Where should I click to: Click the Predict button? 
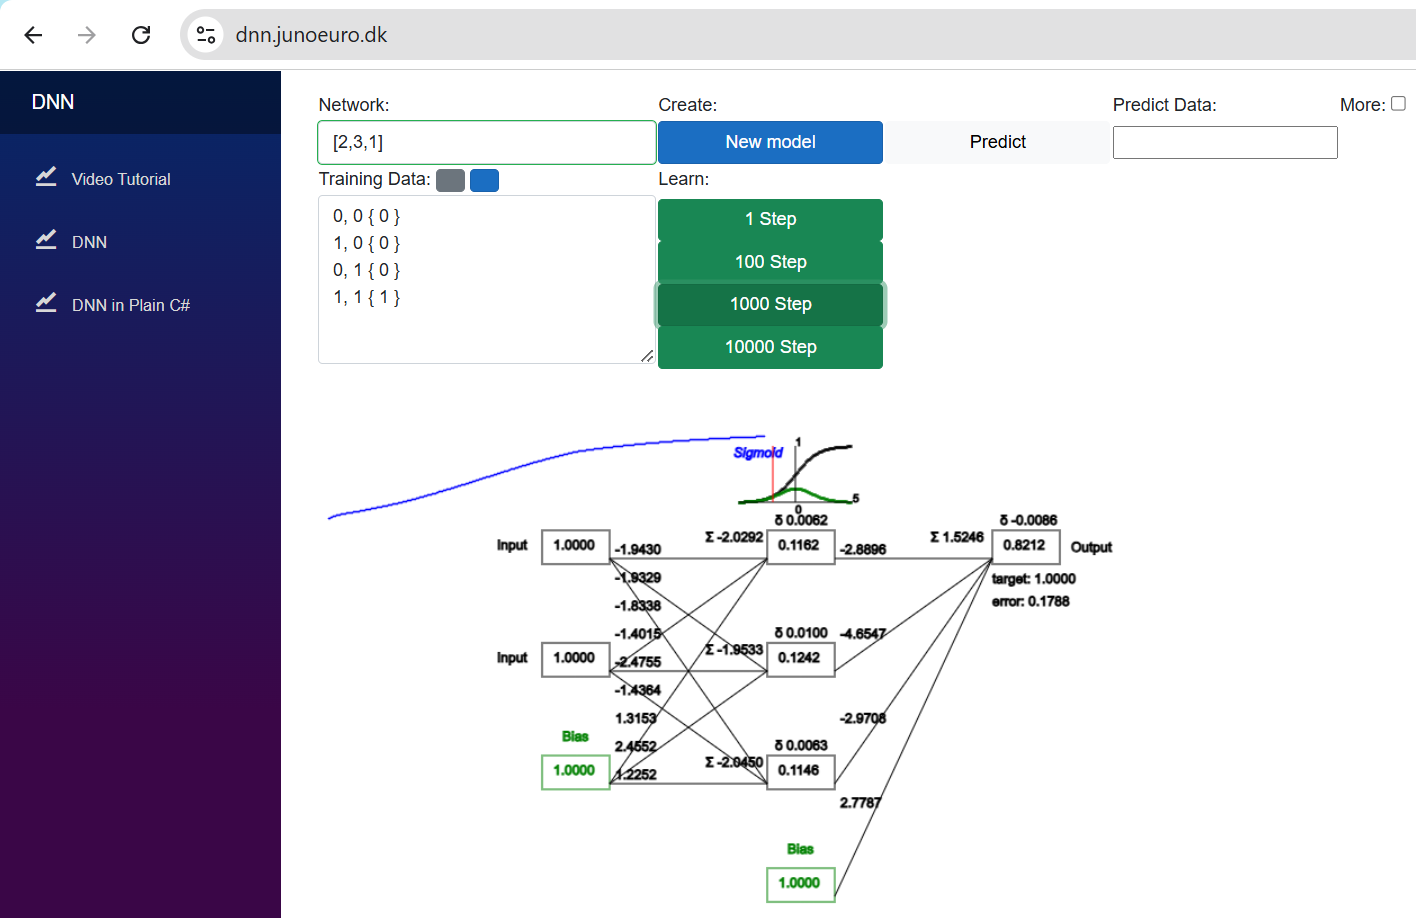click(x=997, y=142)
